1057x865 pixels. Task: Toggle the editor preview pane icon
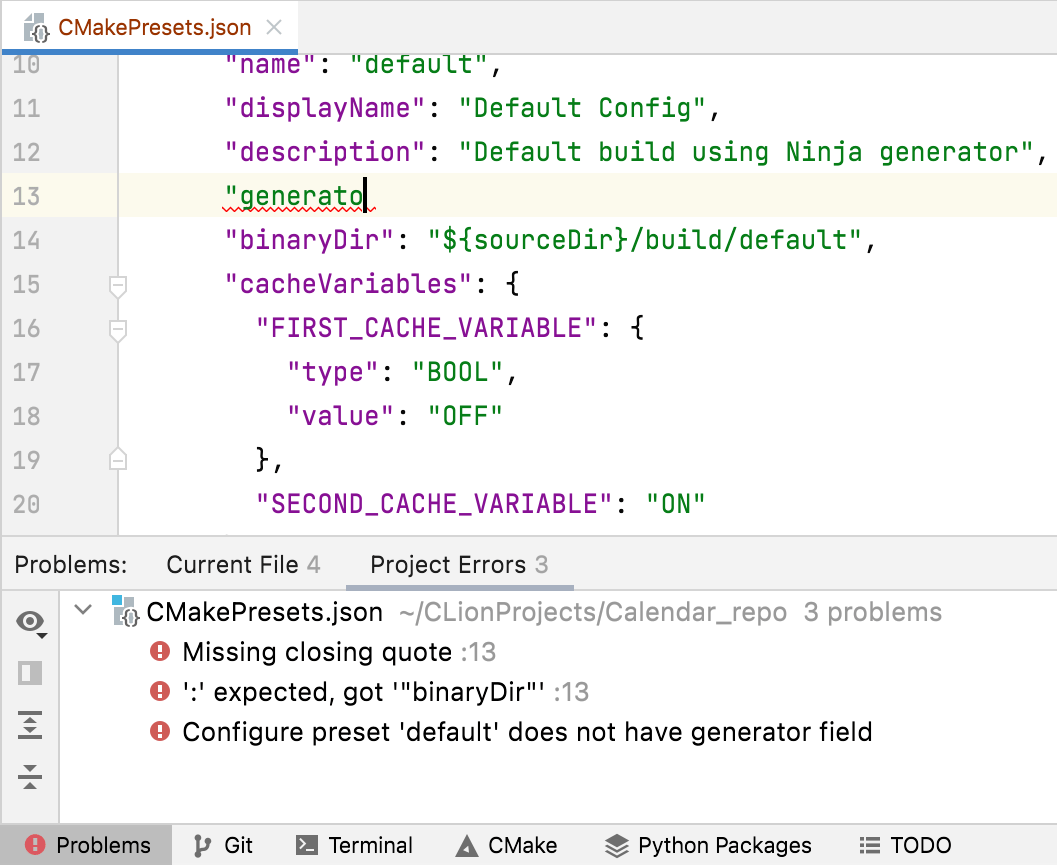click(30, 672)
